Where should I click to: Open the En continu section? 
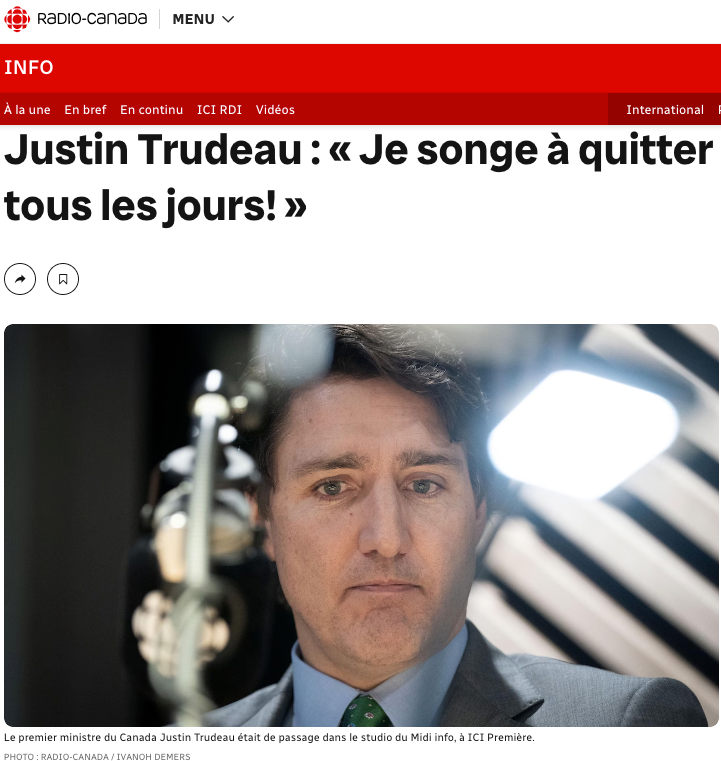click(151, 110)
